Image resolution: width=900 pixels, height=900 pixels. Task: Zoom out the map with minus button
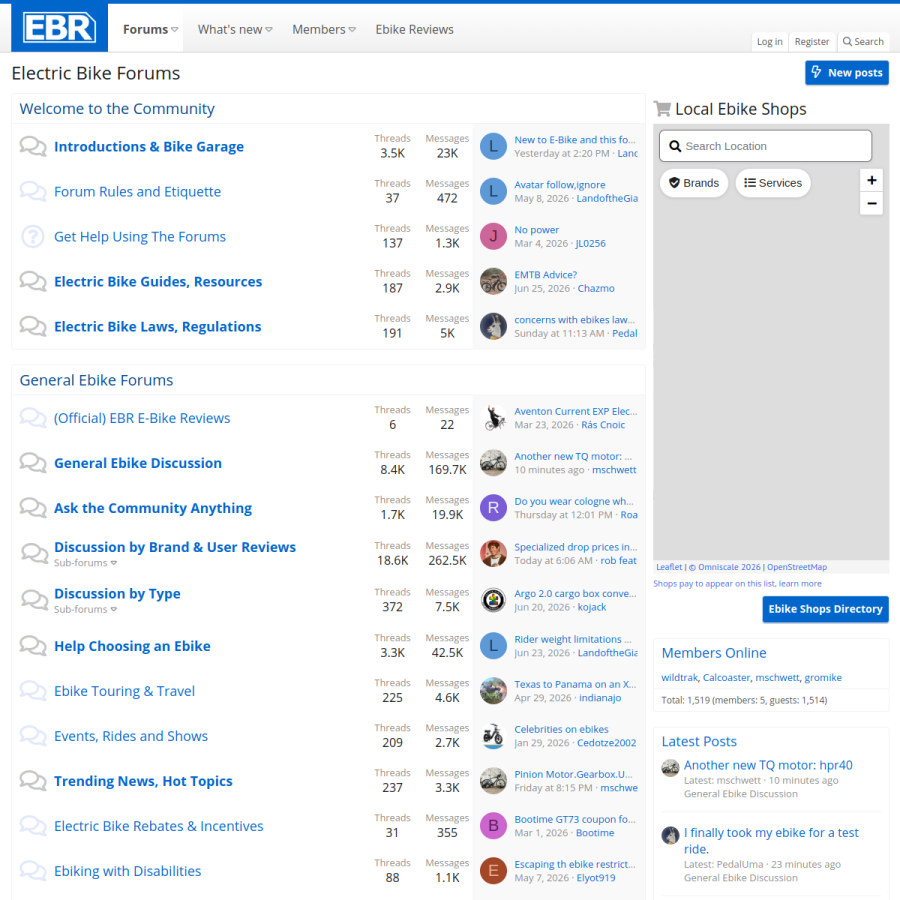click(871, 203)
